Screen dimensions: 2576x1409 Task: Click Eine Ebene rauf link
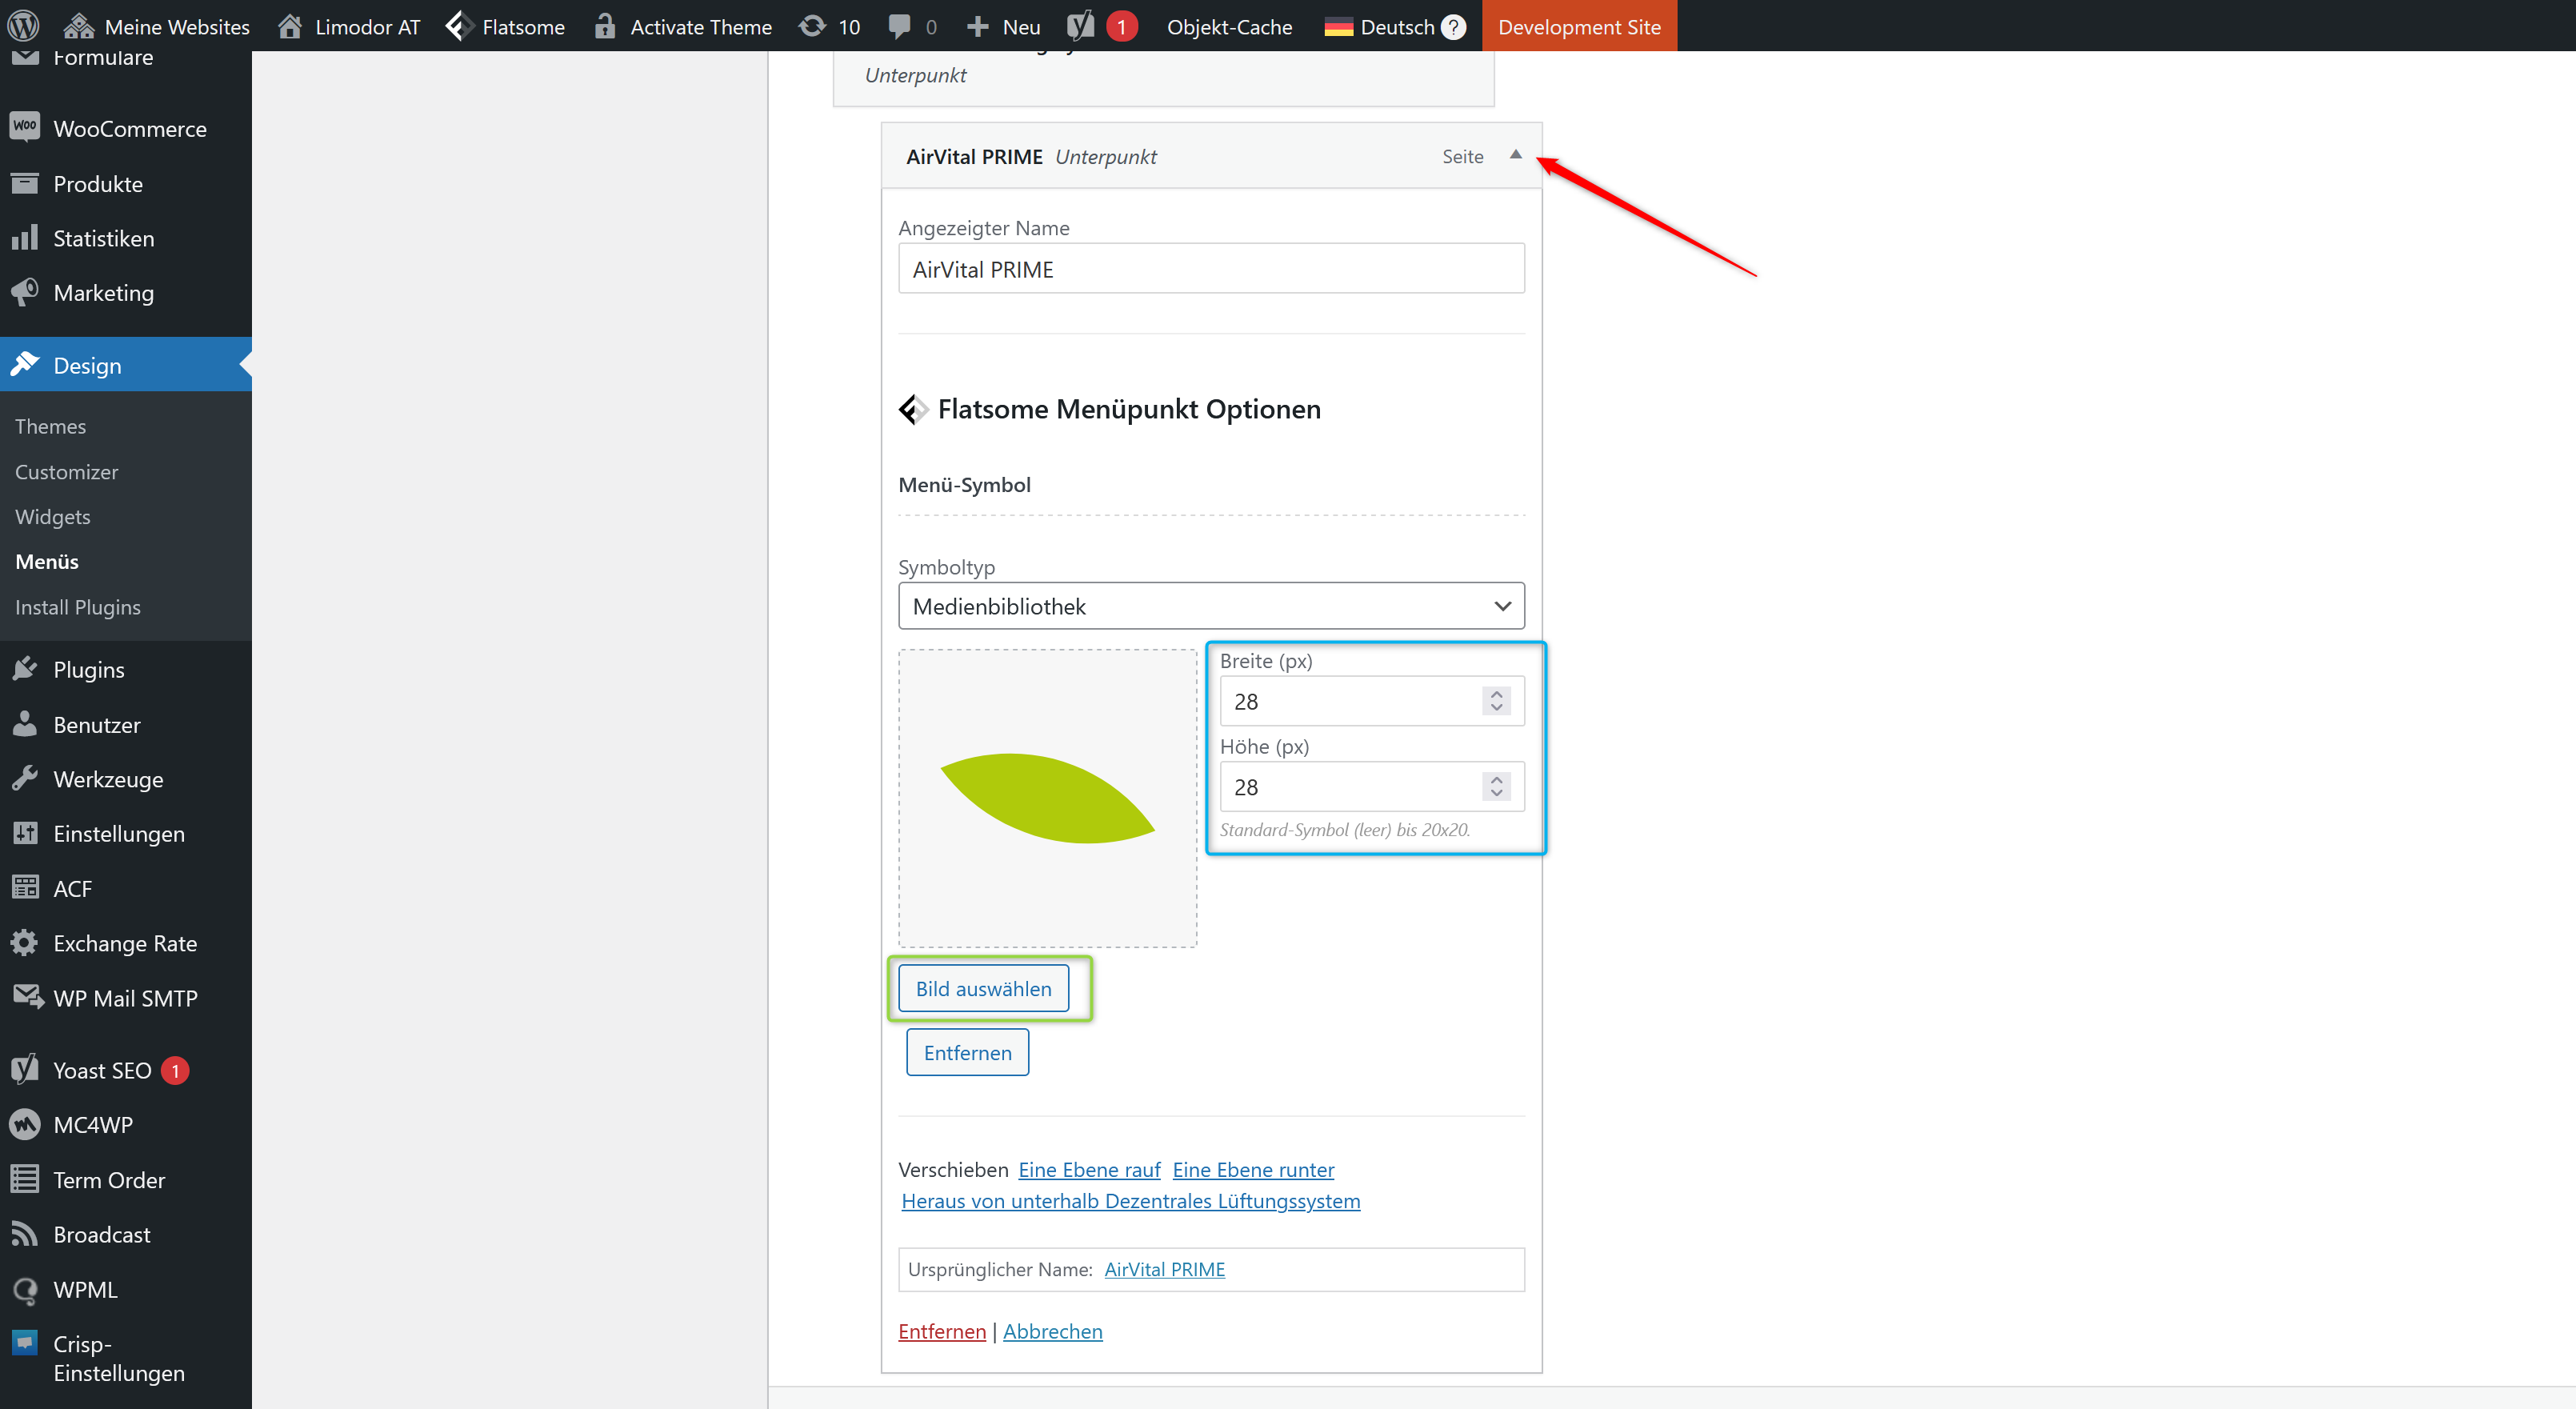pyautogui.click(x=1089, y=1169)
